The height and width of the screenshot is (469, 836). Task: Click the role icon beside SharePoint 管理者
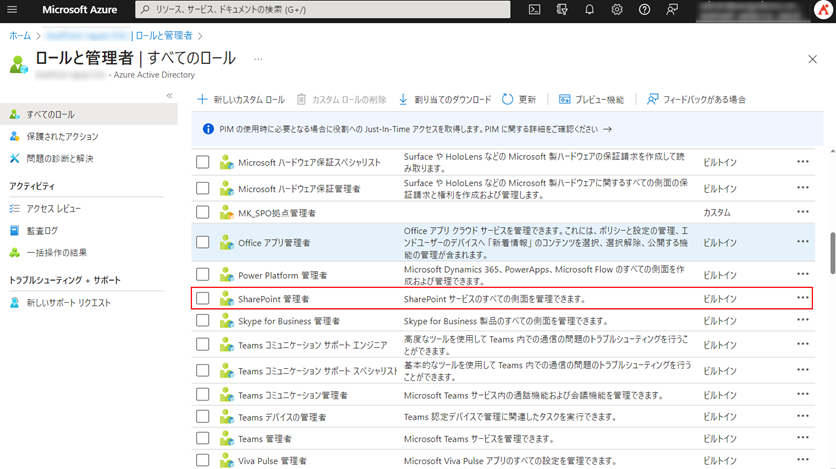click(x=227, y=298)
